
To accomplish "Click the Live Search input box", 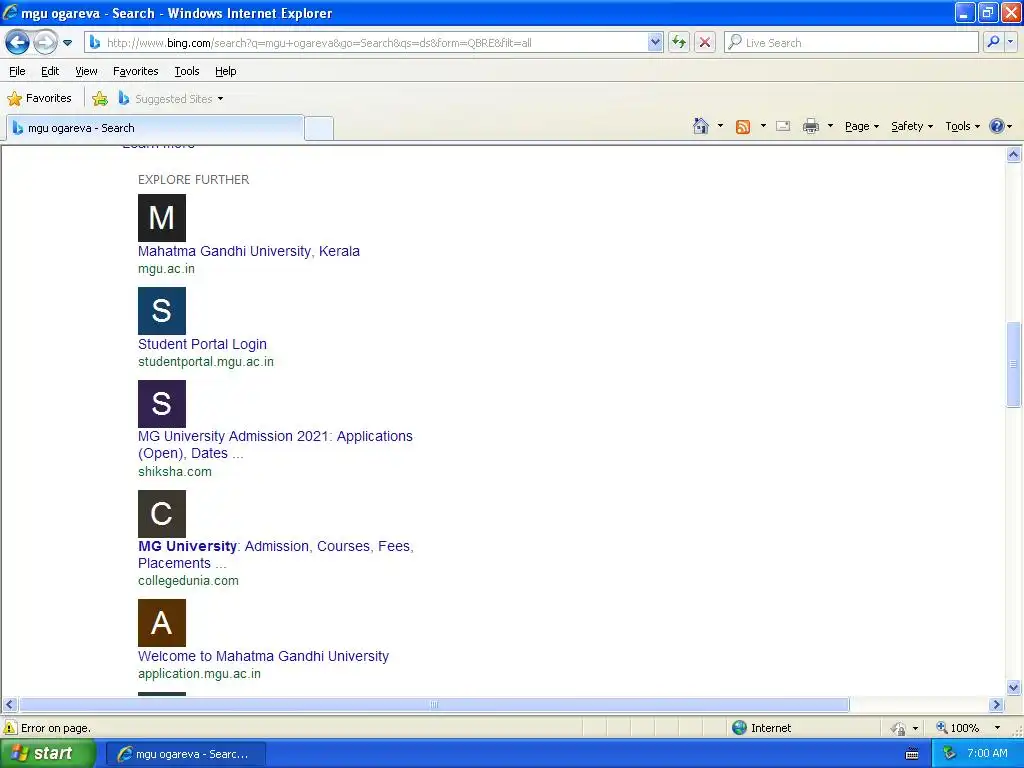I will coord(852,43).
